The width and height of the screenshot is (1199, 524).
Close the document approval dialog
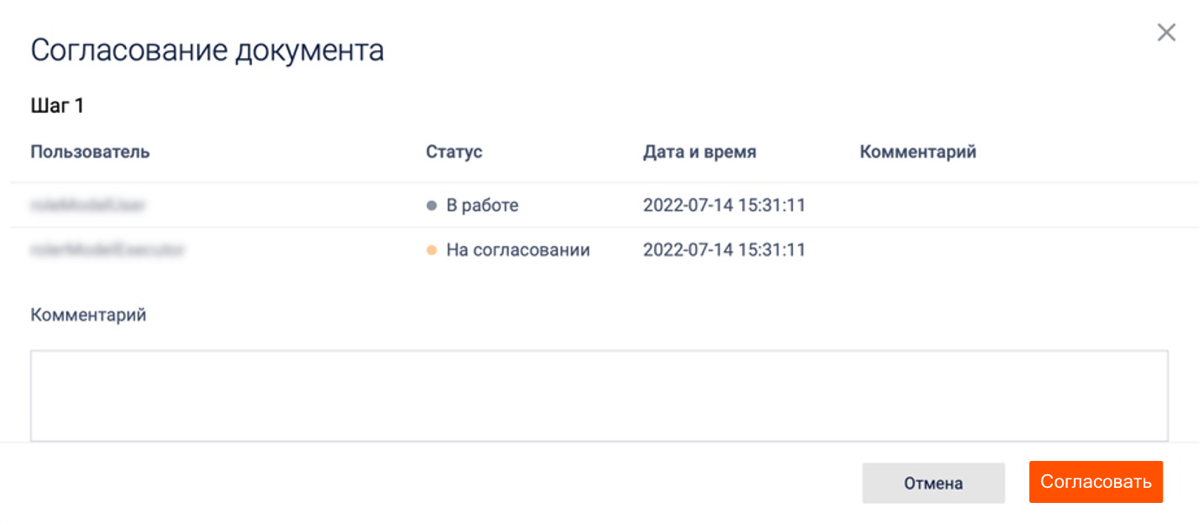point(1166,33)
